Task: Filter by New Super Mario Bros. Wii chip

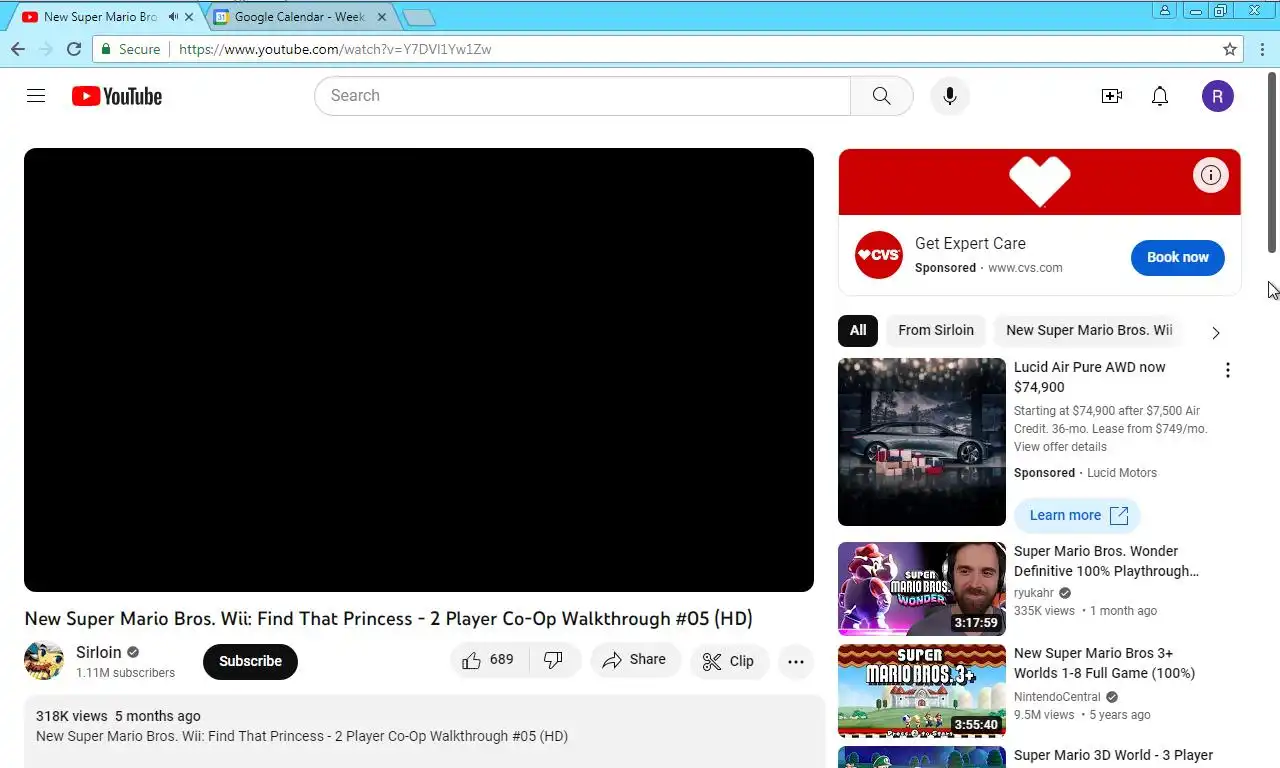Action: pyautogui.click(x=1089, y=330)
